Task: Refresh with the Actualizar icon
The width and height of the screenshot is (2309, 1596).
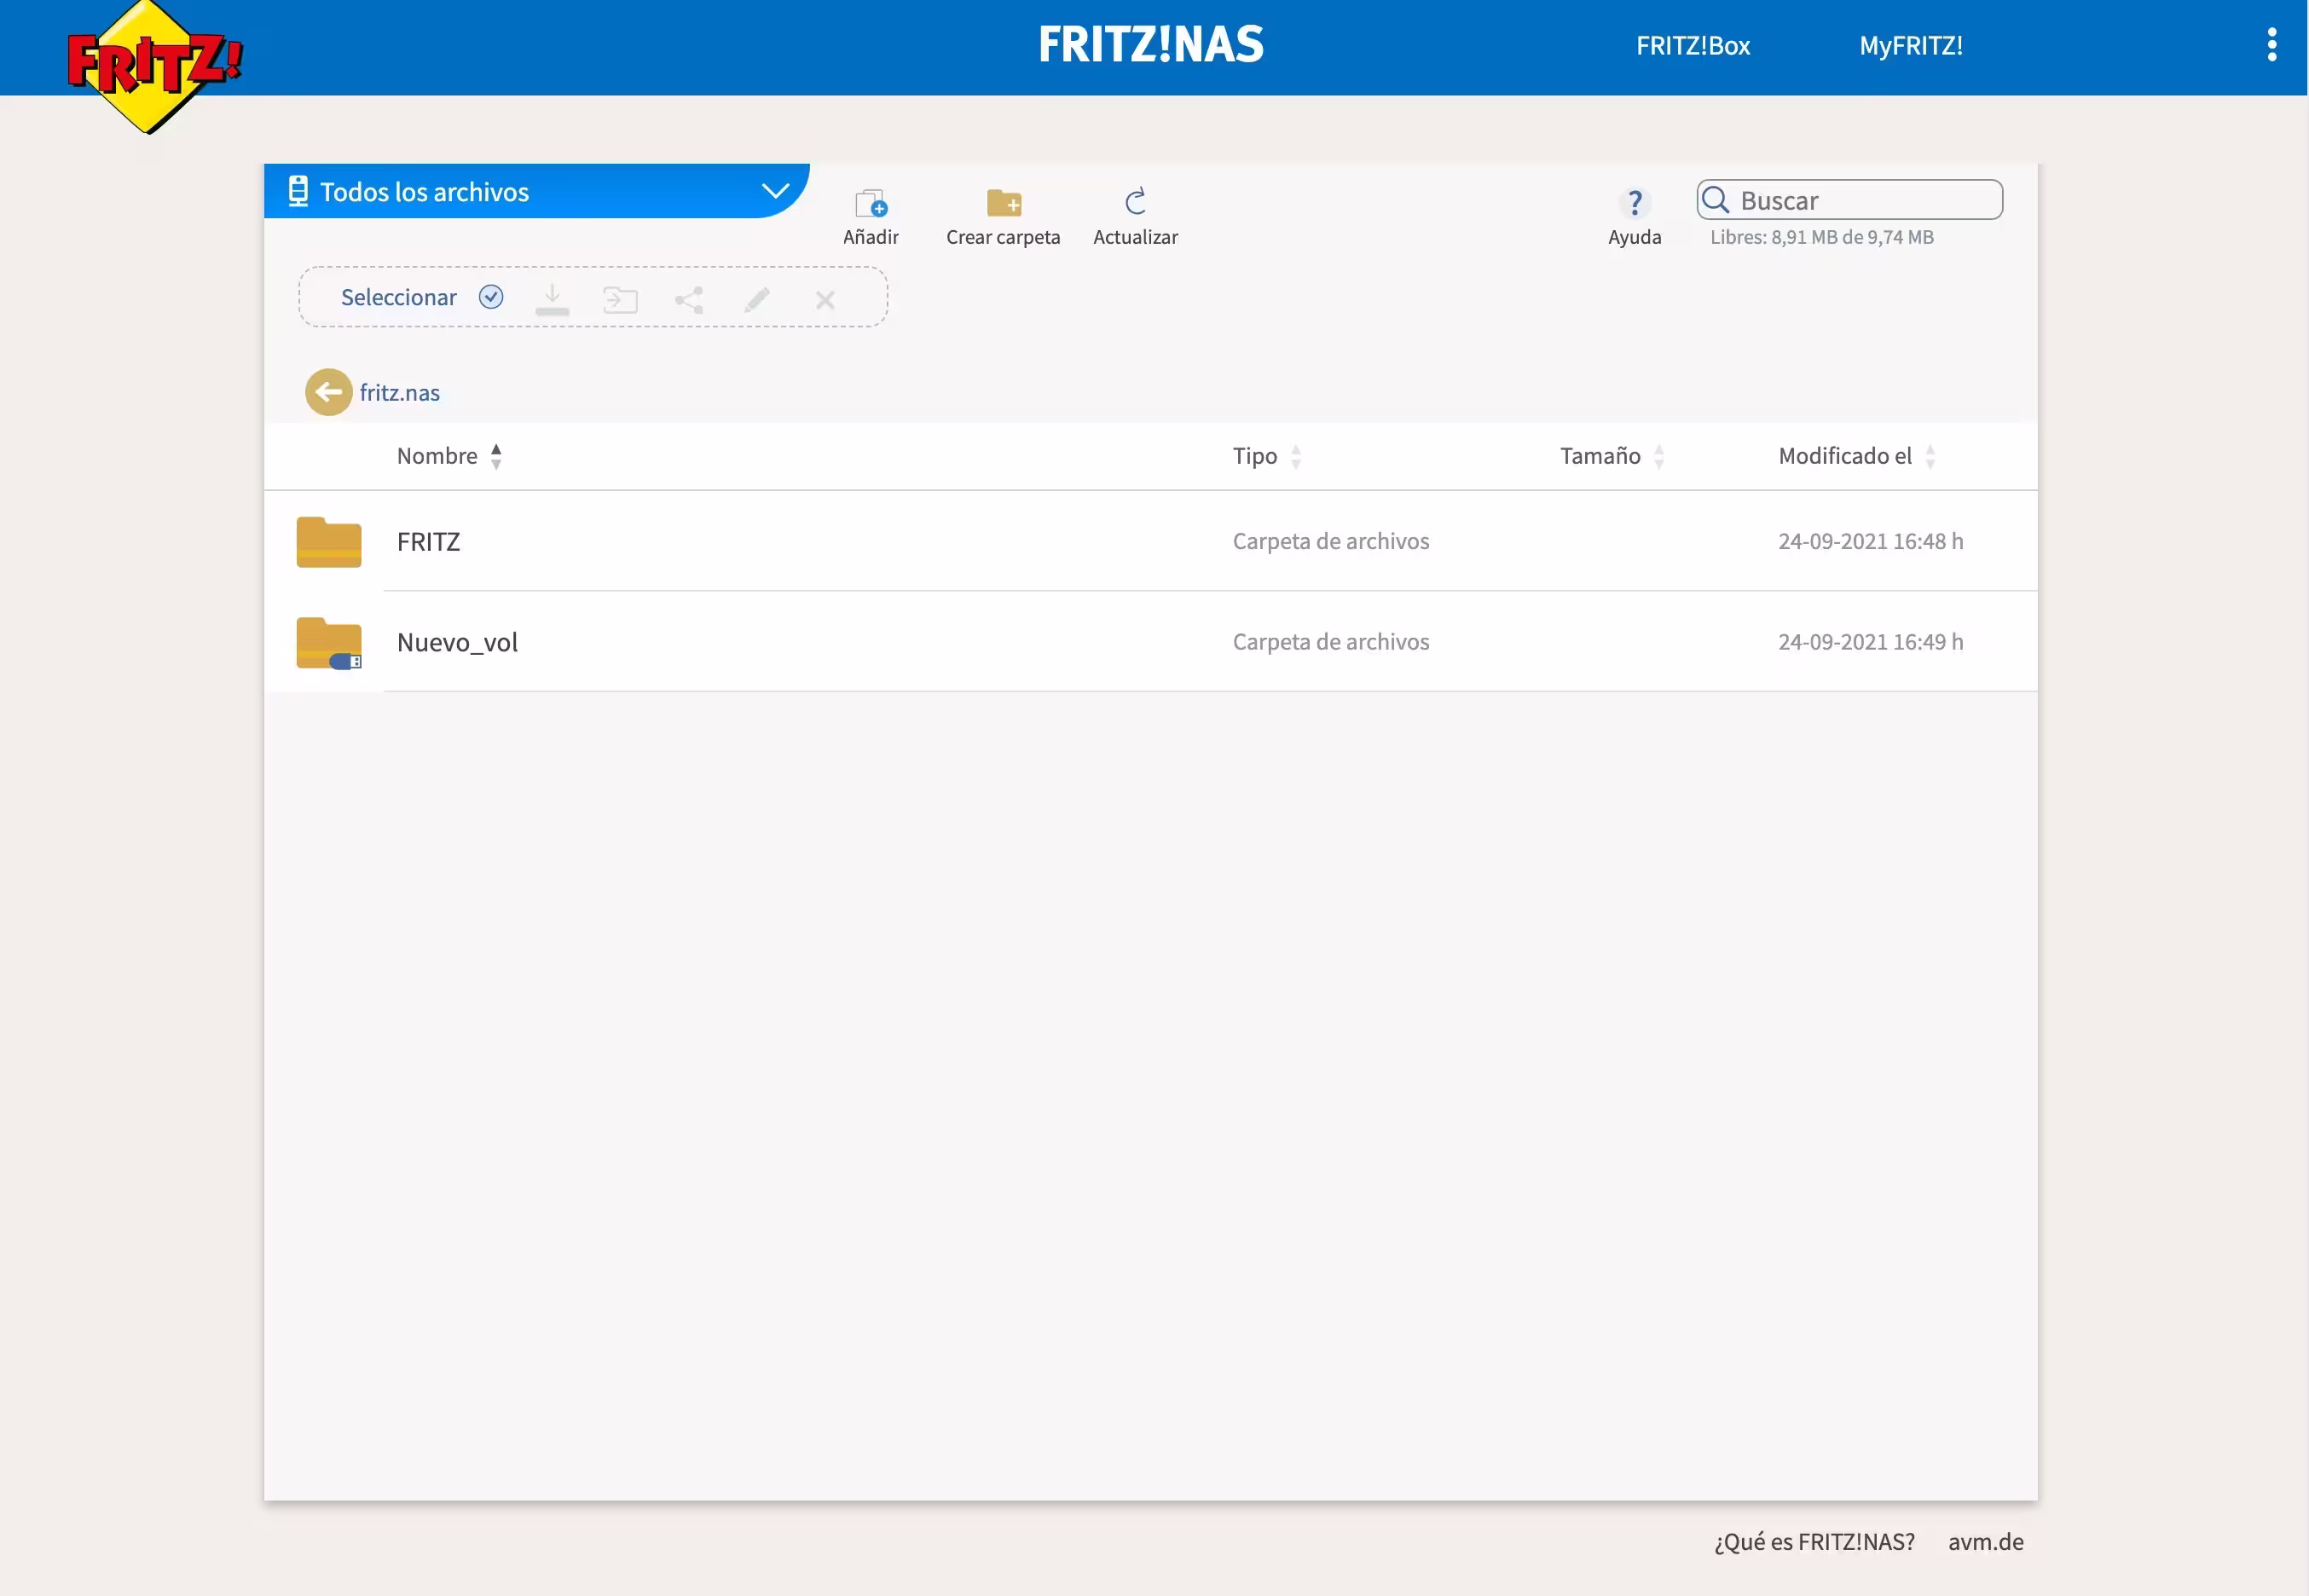Action: (x=1135, y=202)
